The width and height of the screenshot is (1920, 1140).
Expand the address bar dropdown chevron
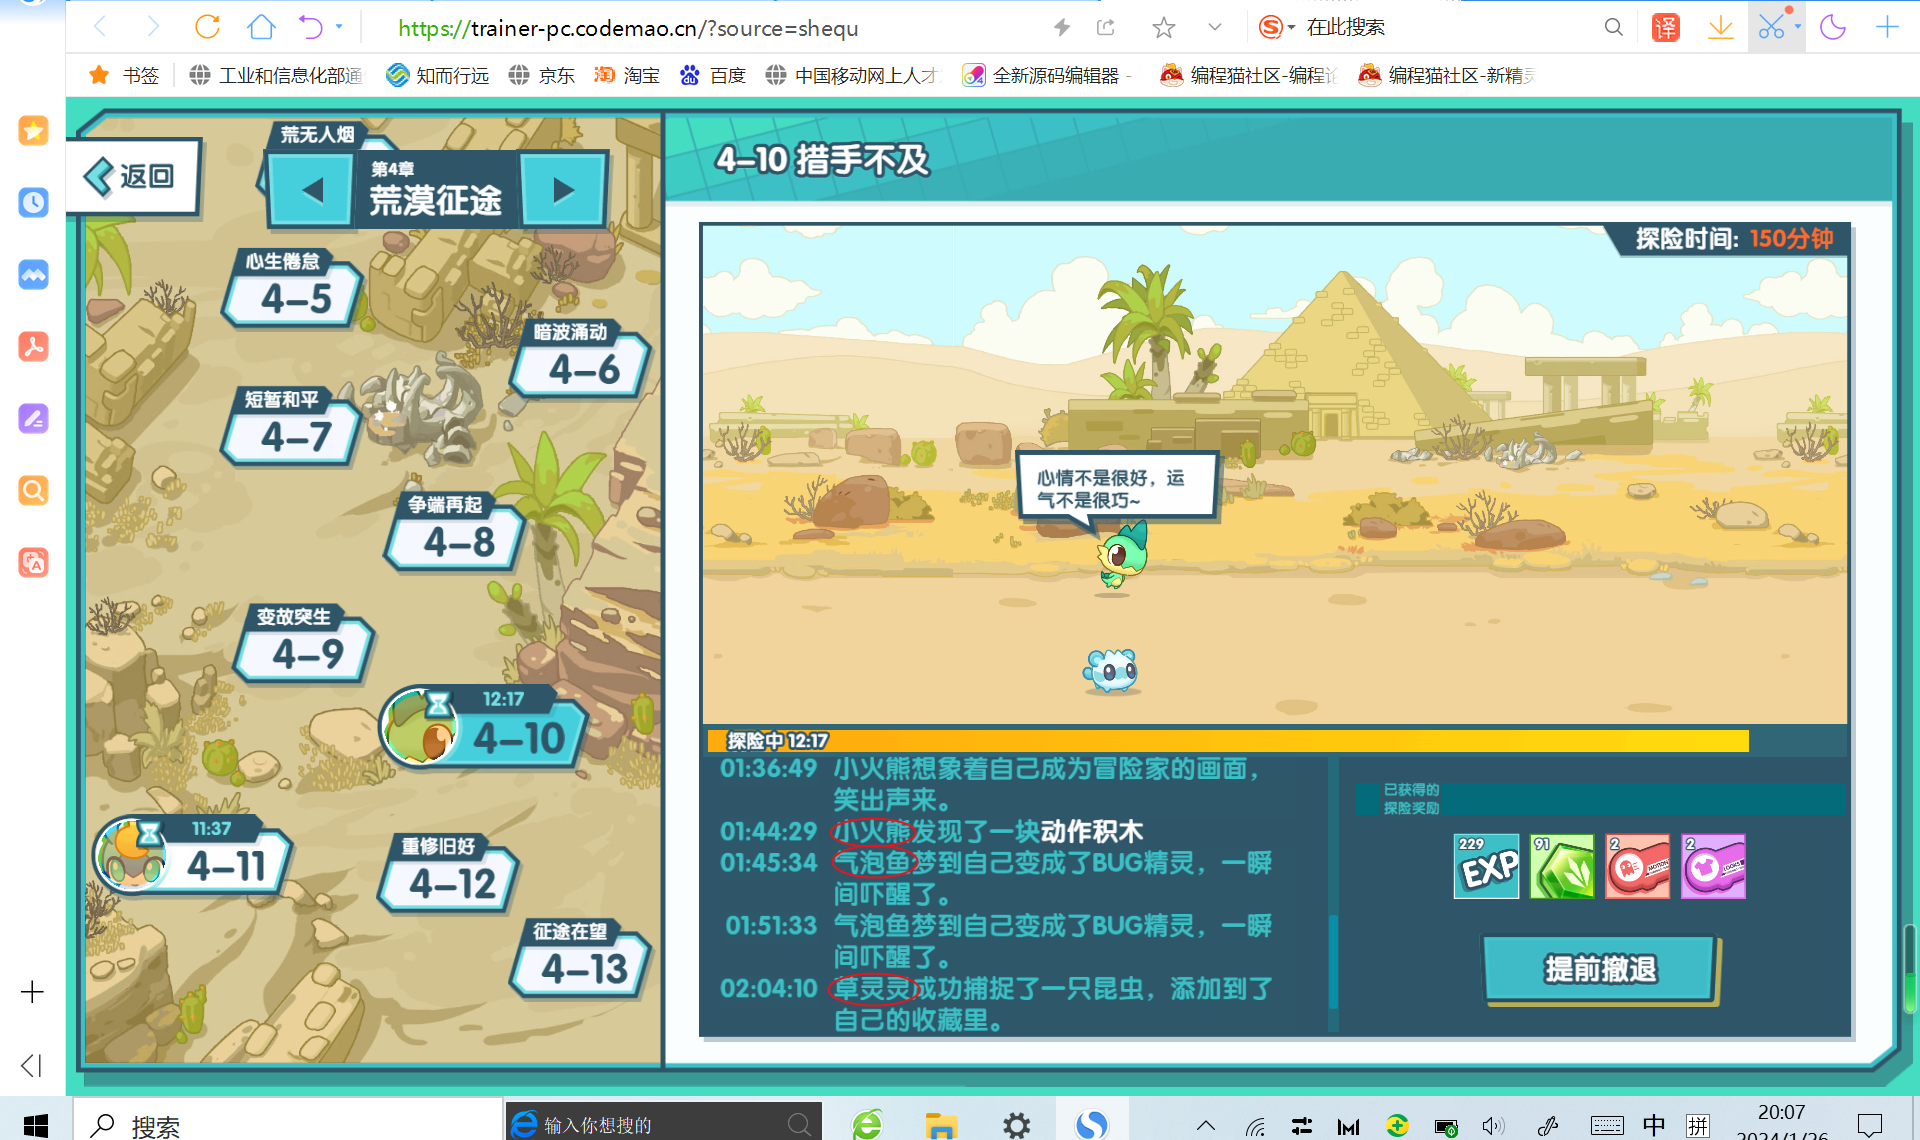click(1215, 27)
